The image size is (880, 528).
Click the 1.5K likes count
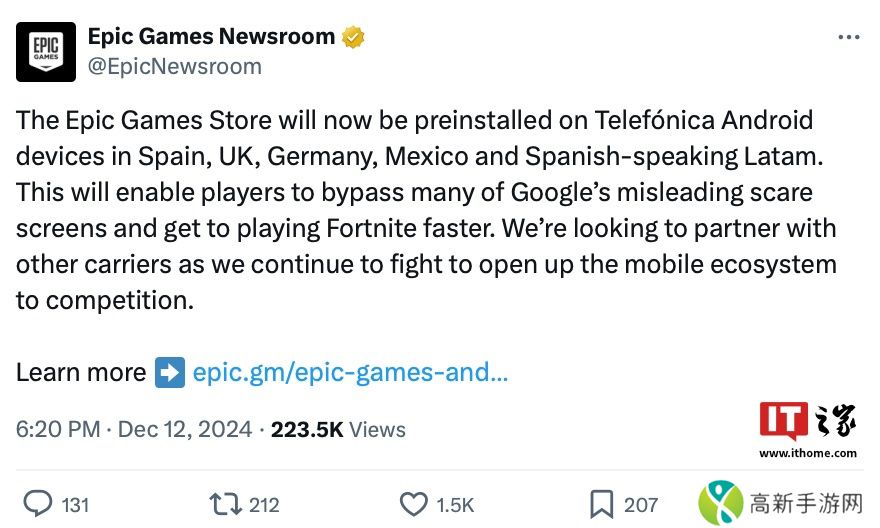click(455, 505)
